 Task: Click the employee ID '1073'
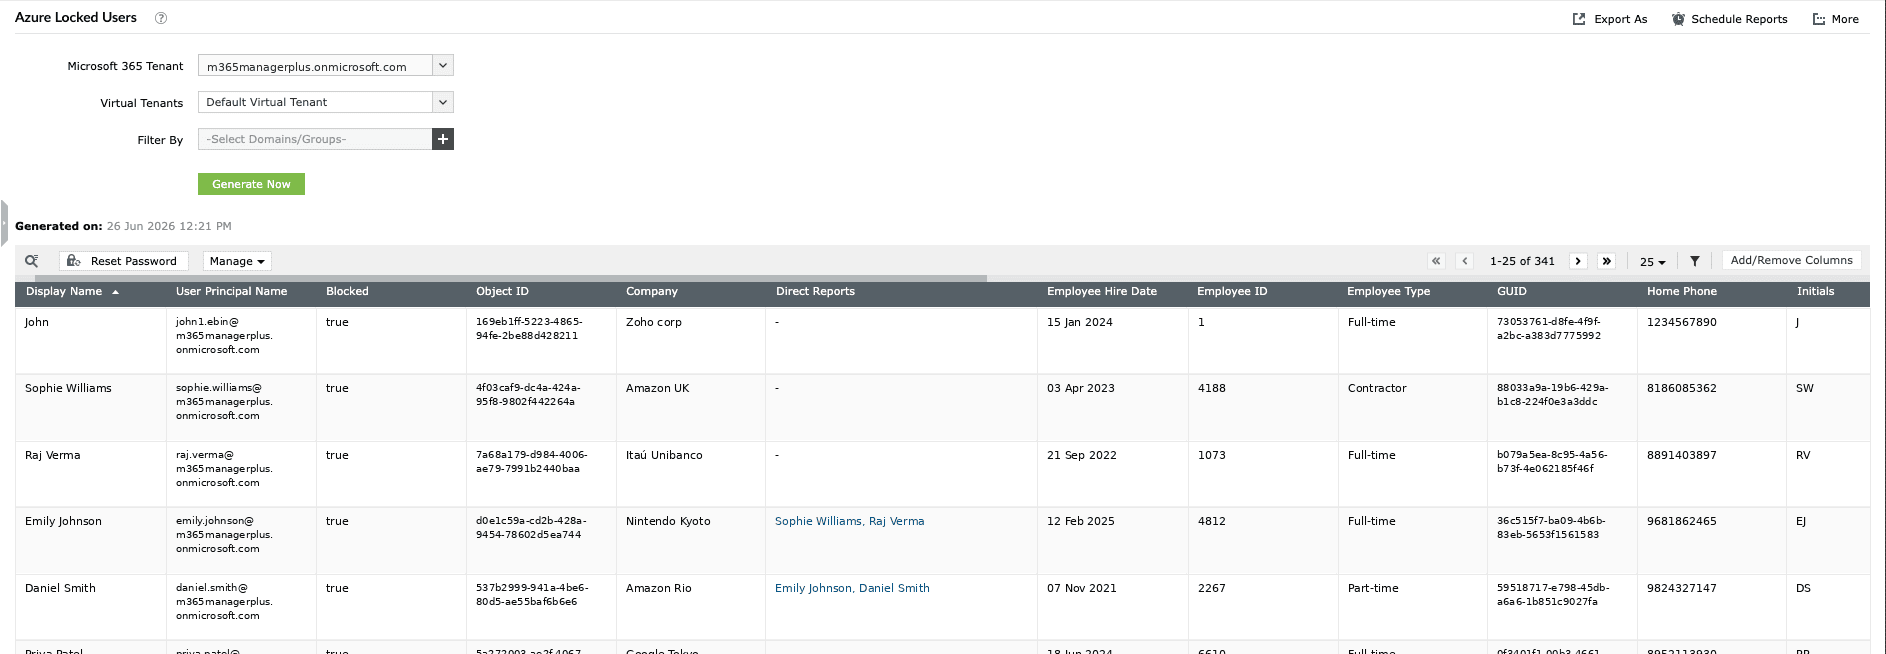[x=1212, y=455]
